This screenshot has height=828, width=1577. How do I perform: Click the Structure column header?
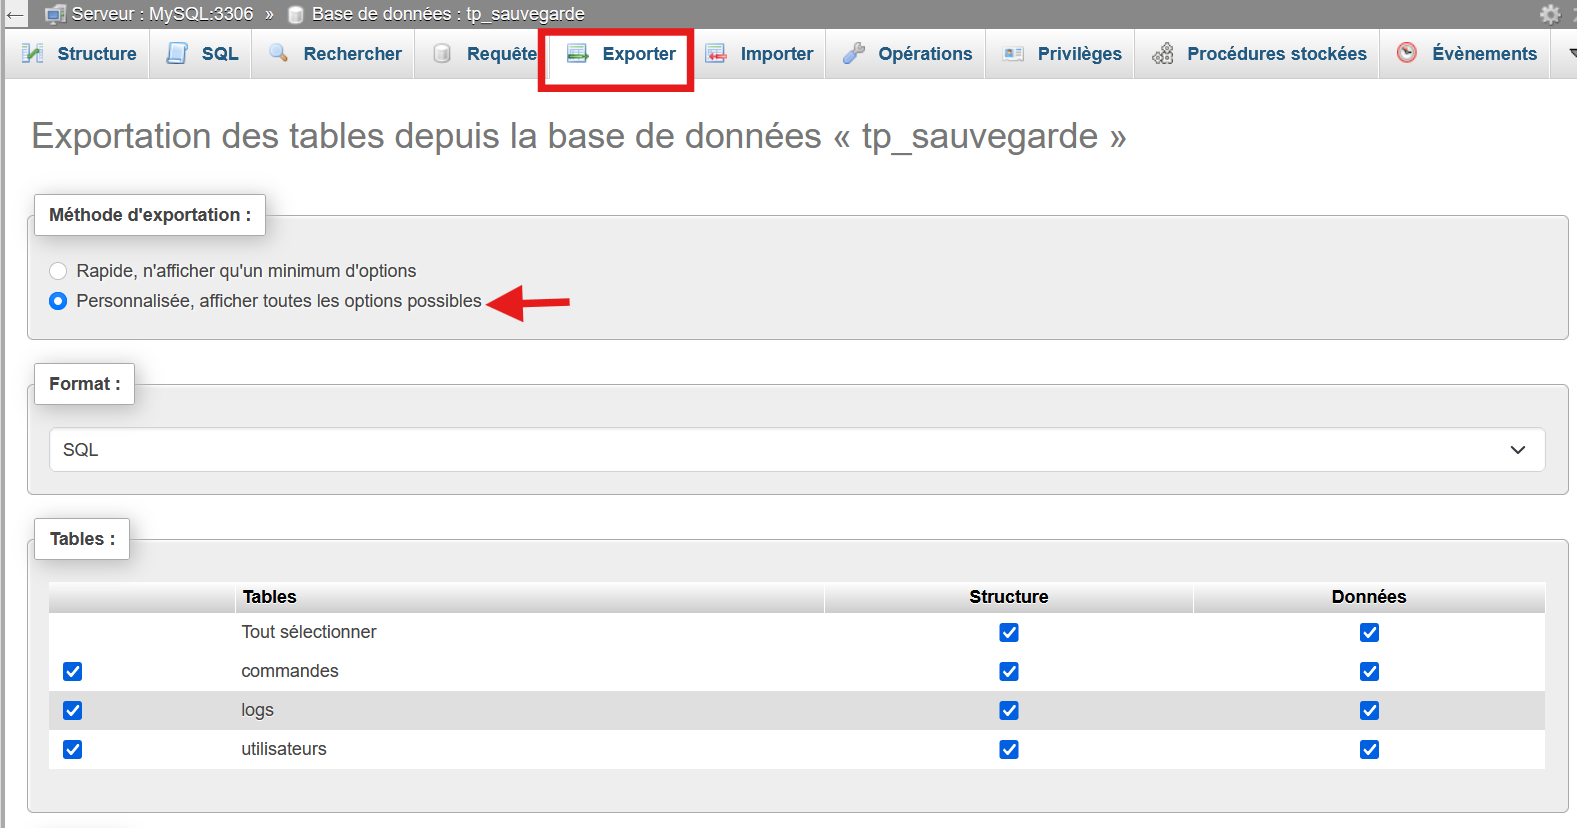point(1009,597)
